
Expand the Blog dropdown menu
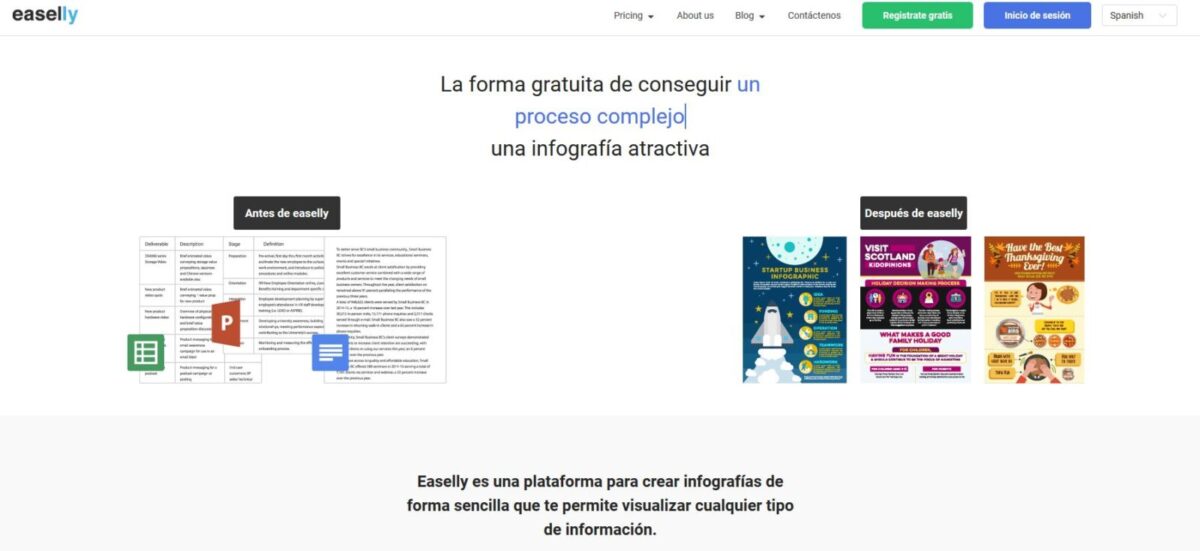[750, 16]
